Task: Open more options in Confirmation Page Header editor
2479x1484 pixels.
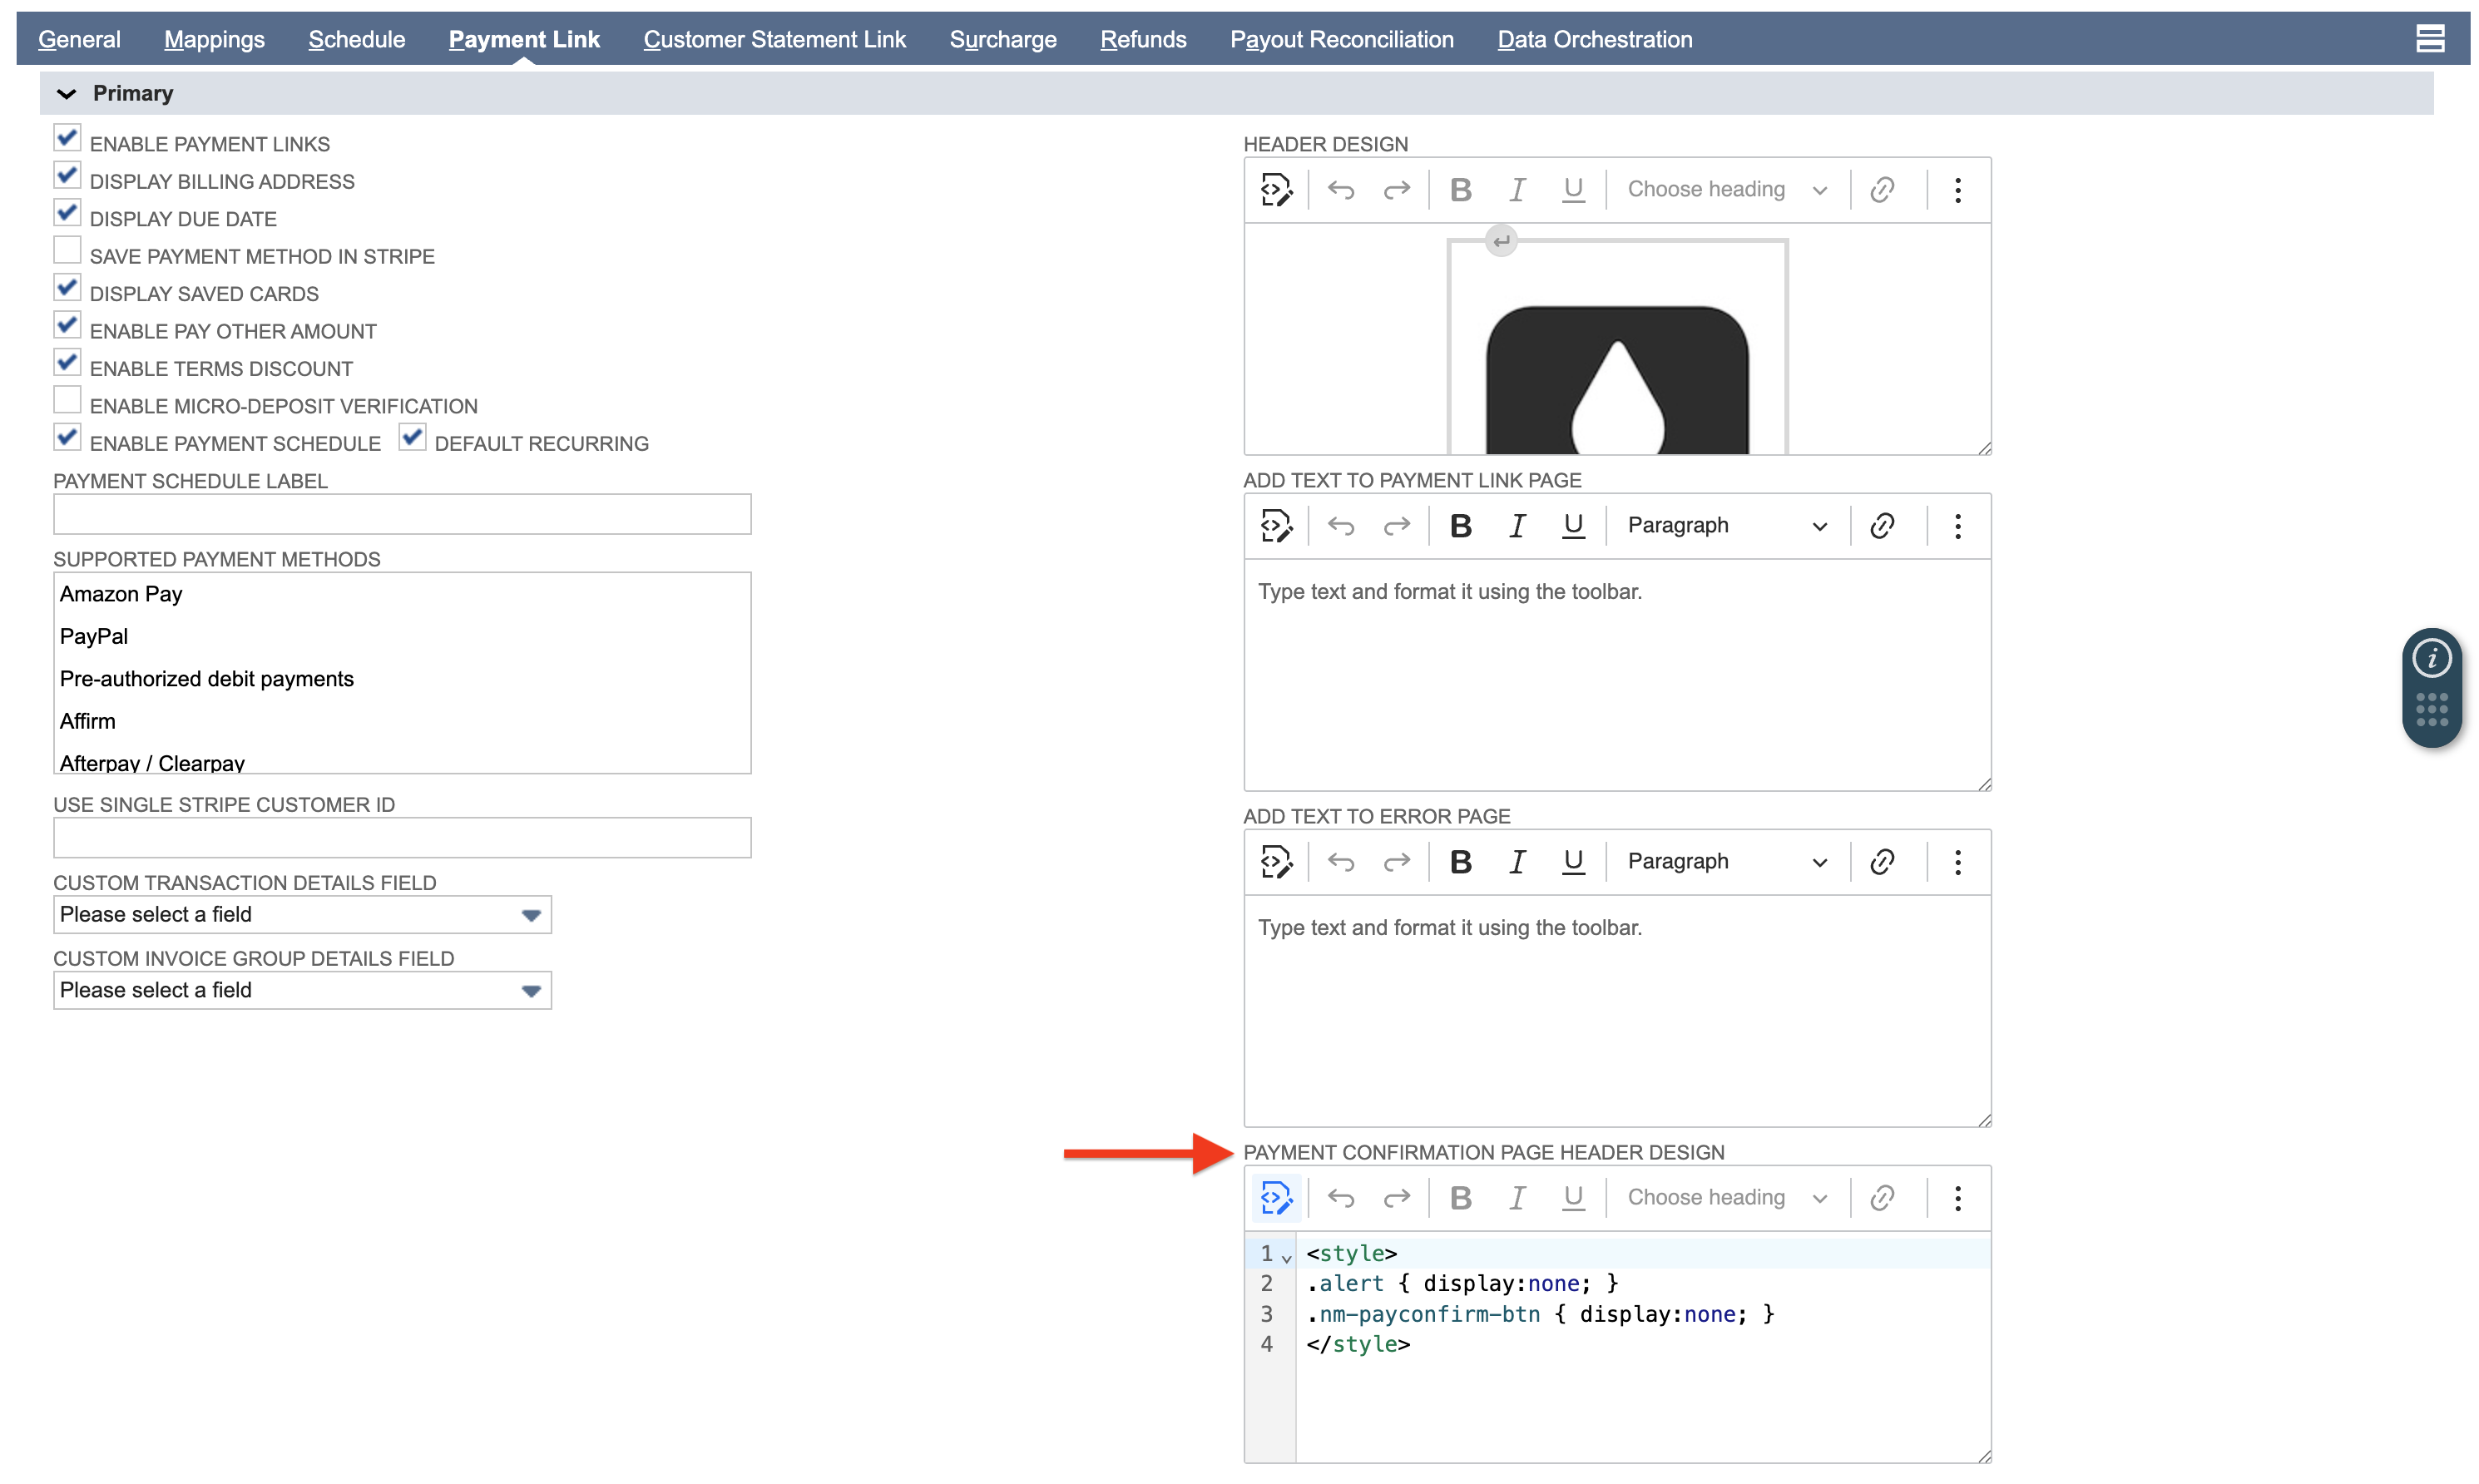Action: point(1957,1198)
